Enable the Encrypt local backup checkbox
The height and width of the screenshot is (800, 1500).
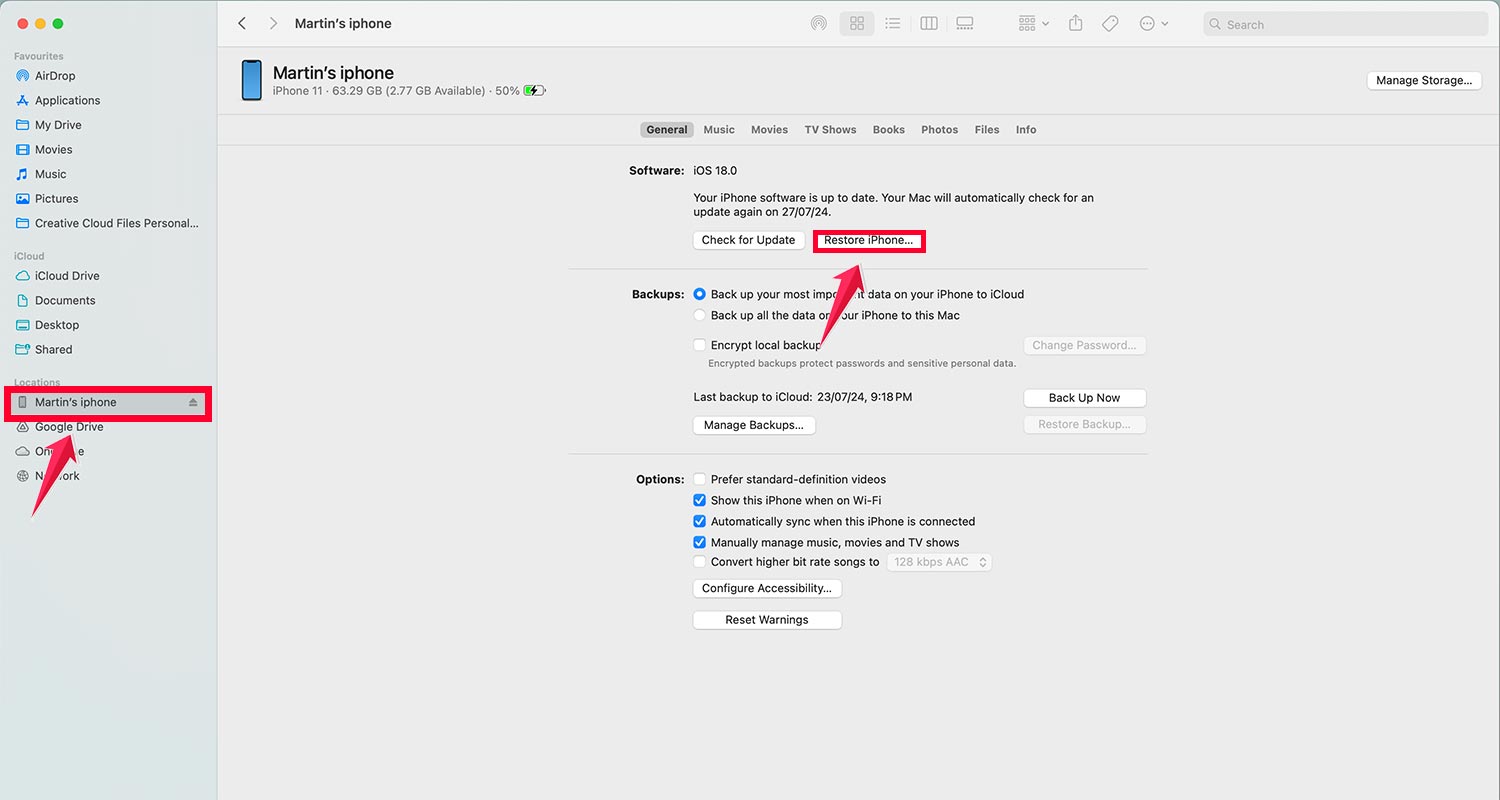click(x=699, y=344)
